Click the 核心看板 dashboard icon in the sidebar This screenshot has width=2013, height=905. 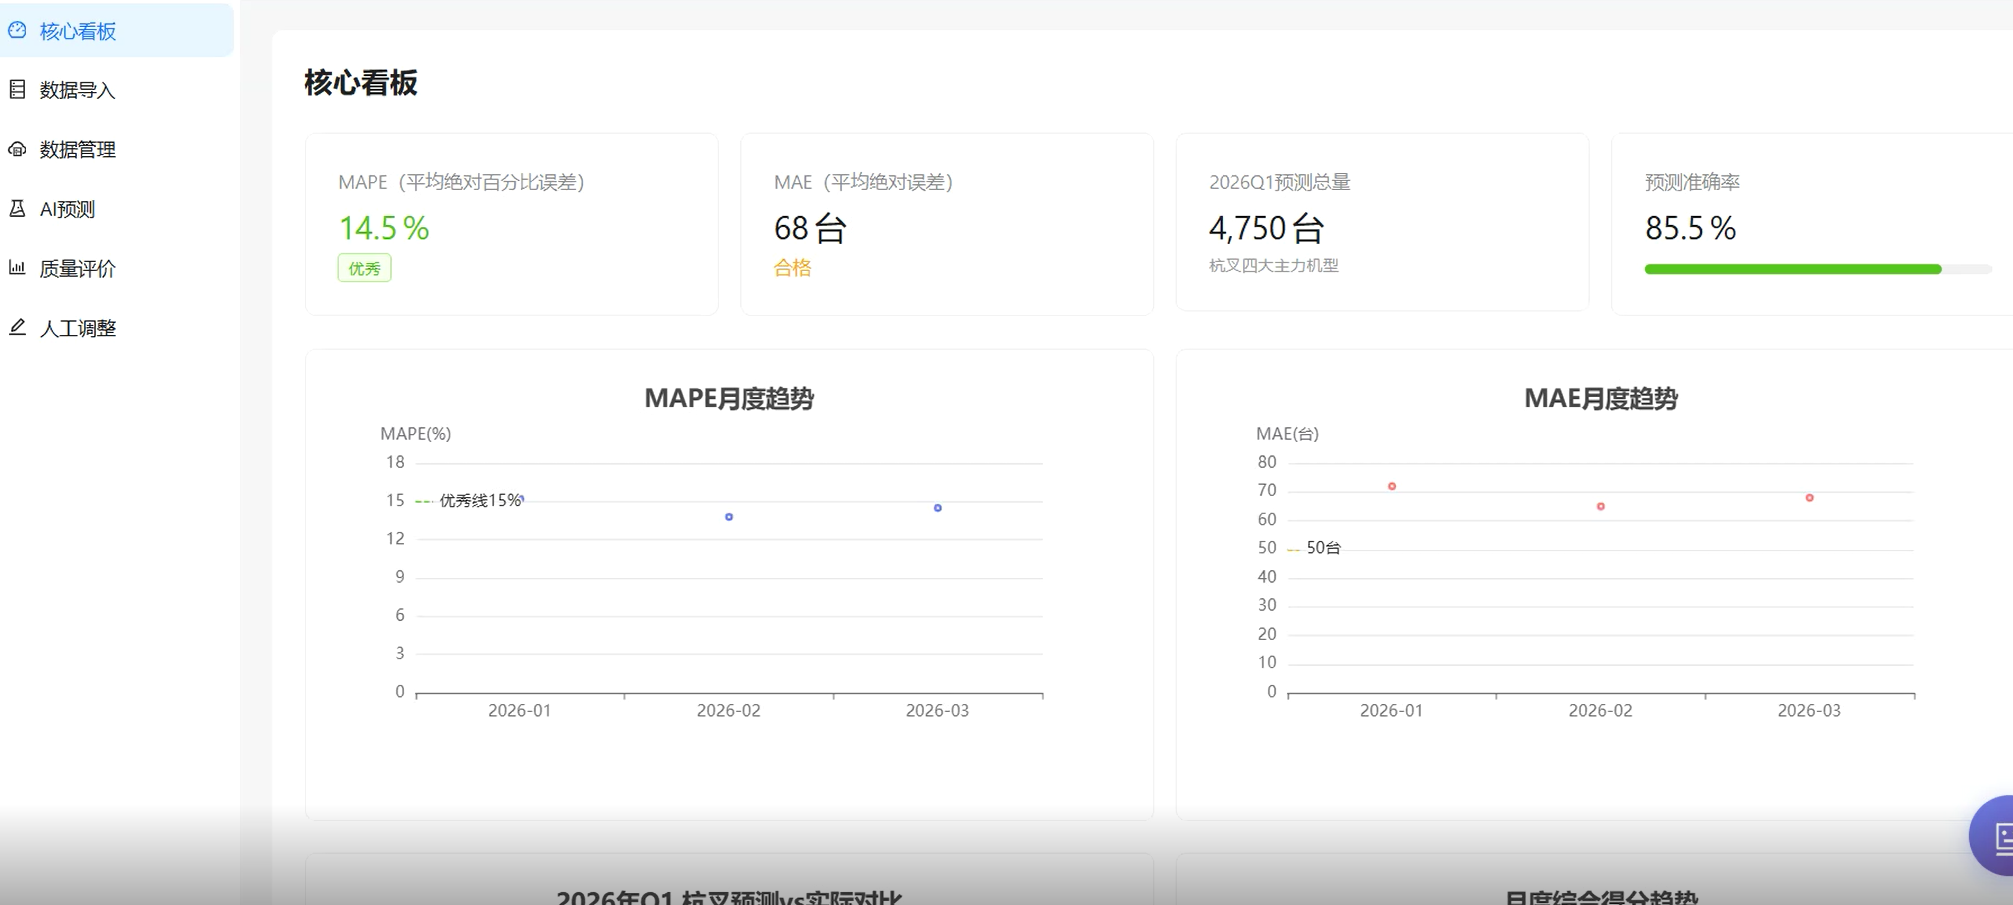17,31
